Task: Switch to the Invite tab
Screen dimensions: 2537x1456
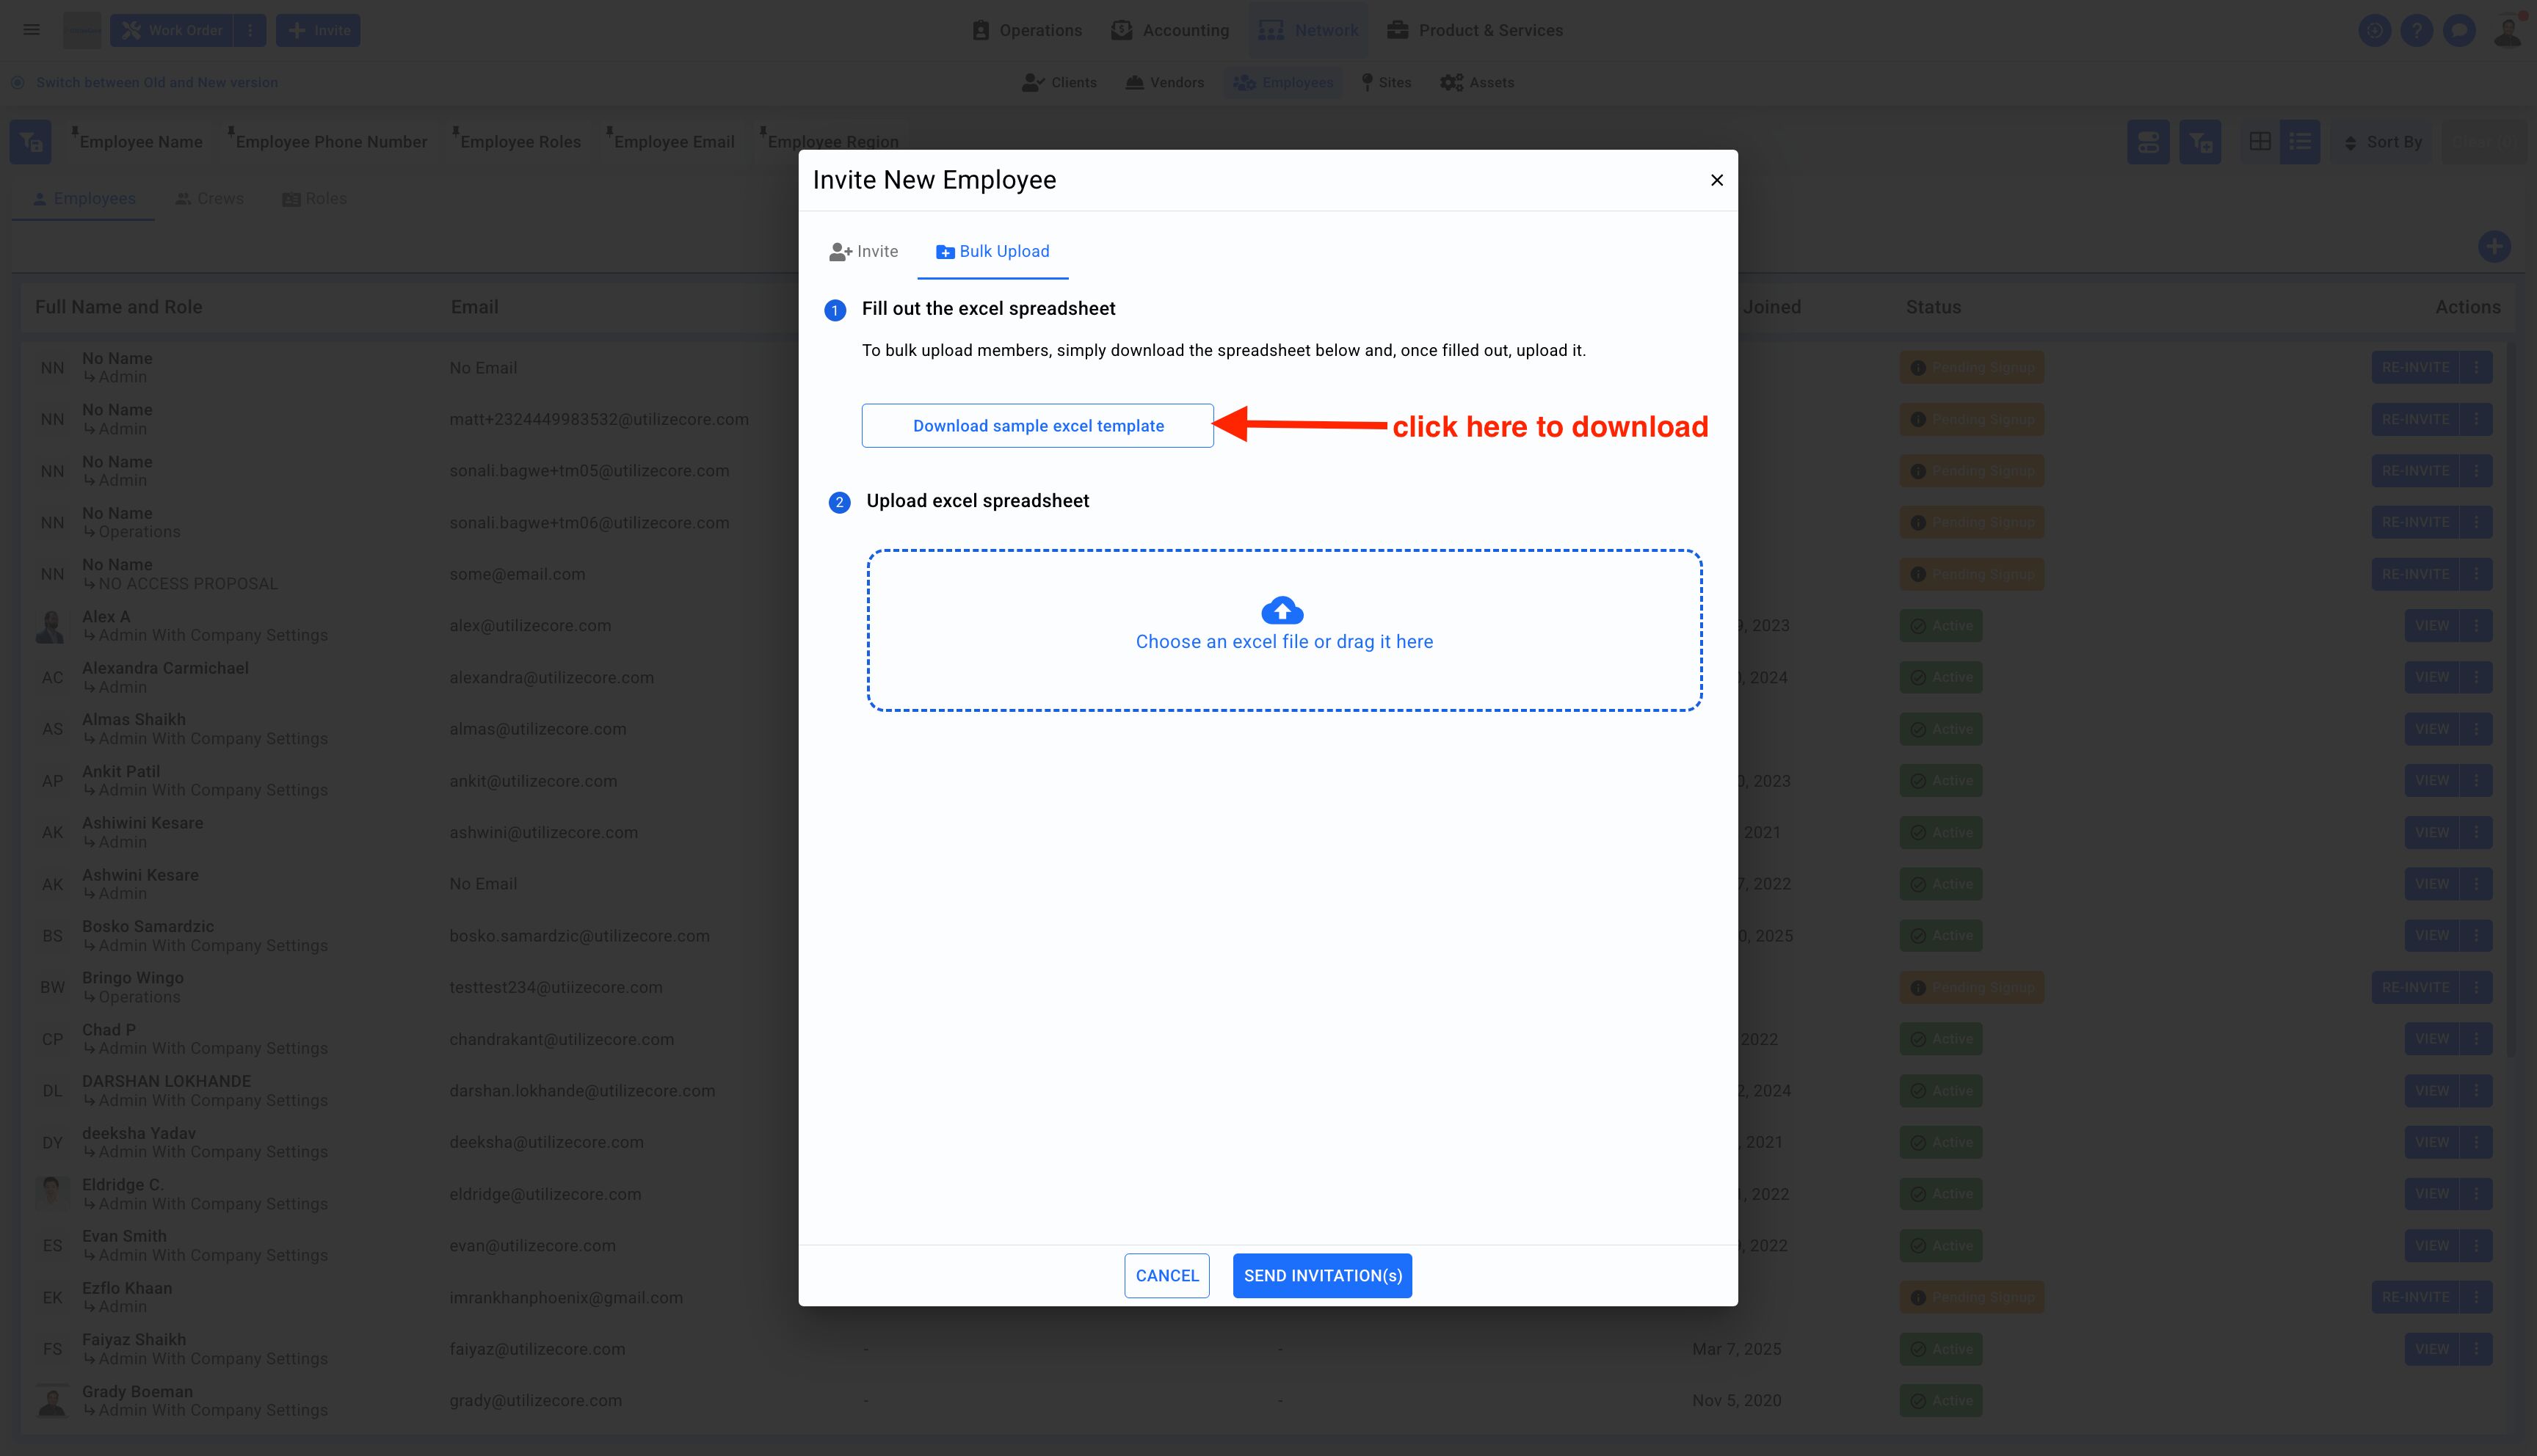Action: pyautogui.click(x=864, y=252)
